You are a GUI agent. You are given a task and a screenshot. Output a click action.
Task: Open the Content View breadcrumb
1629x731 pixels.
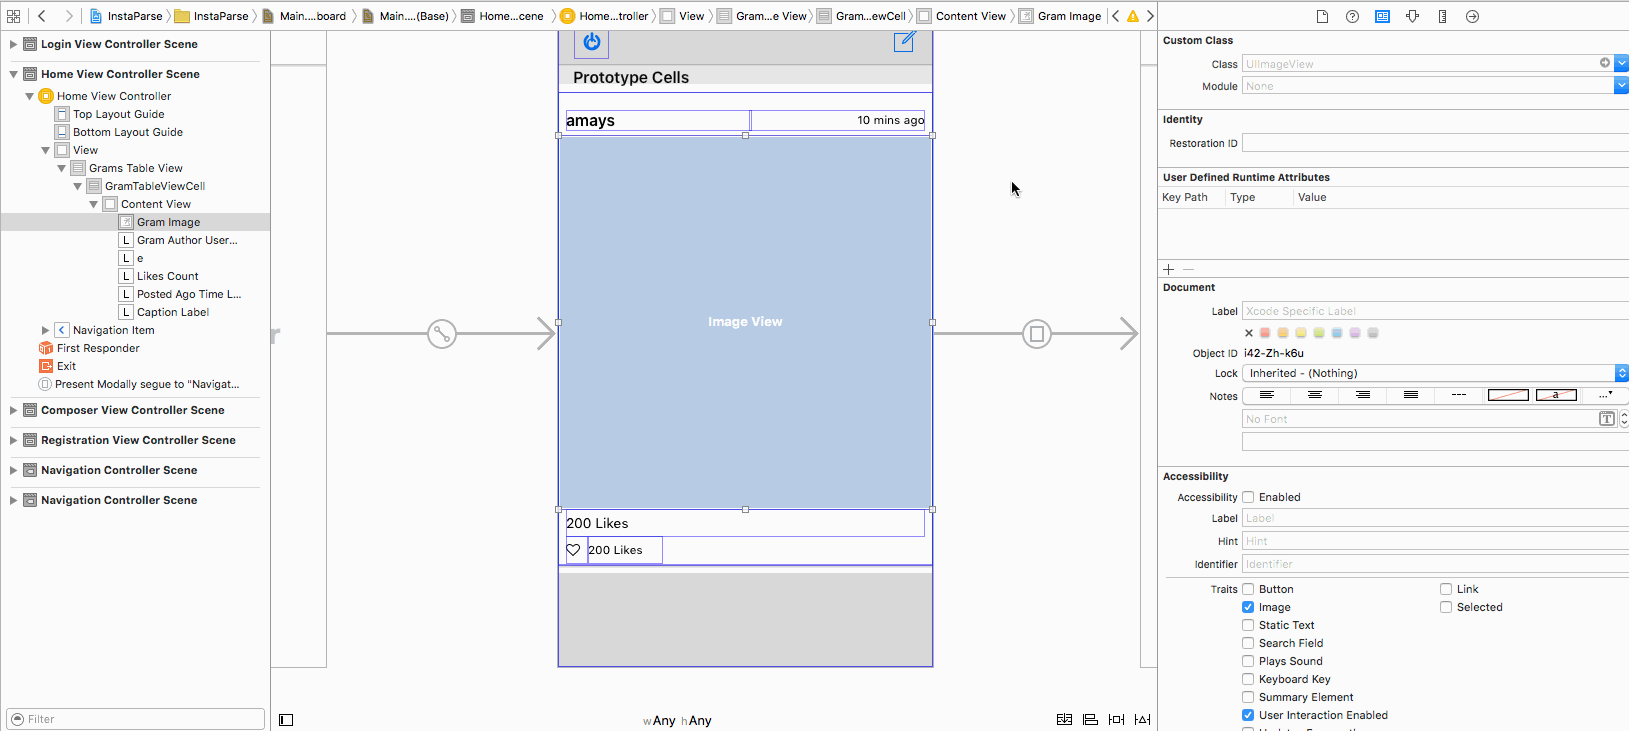tap(962, 16)
